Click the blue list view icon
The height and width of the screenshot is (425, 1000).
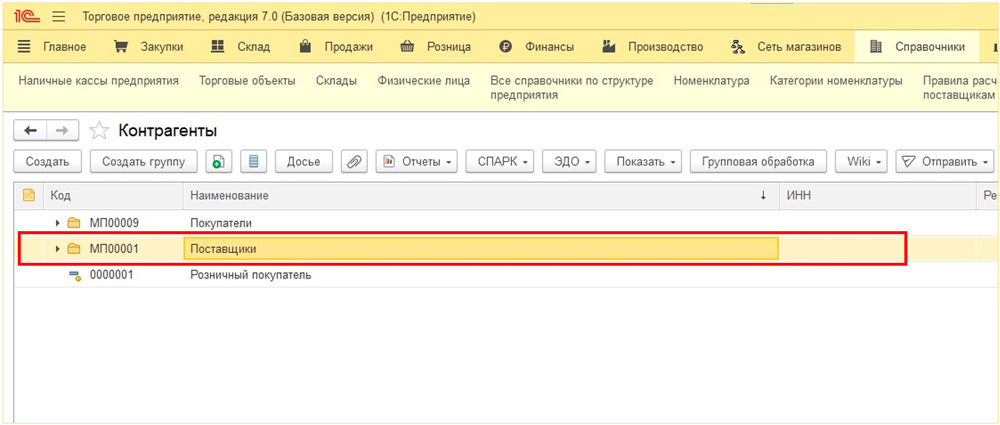253,161
